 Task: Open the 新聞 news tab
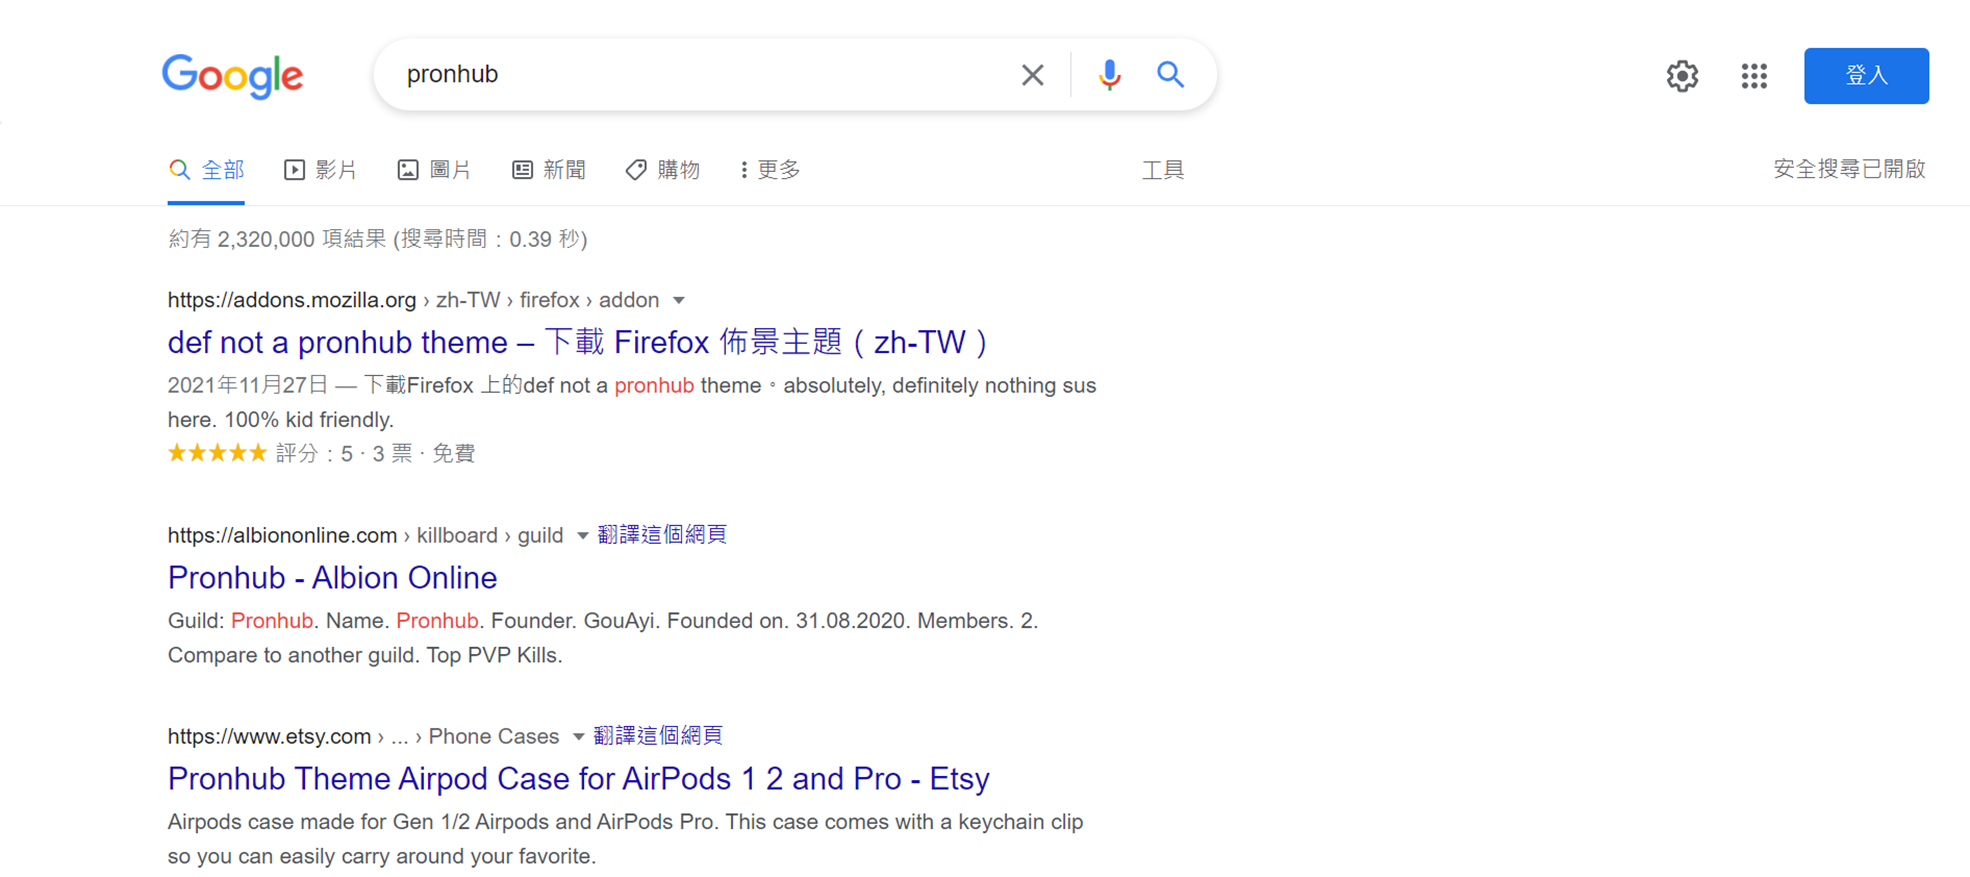coord(549,170)
